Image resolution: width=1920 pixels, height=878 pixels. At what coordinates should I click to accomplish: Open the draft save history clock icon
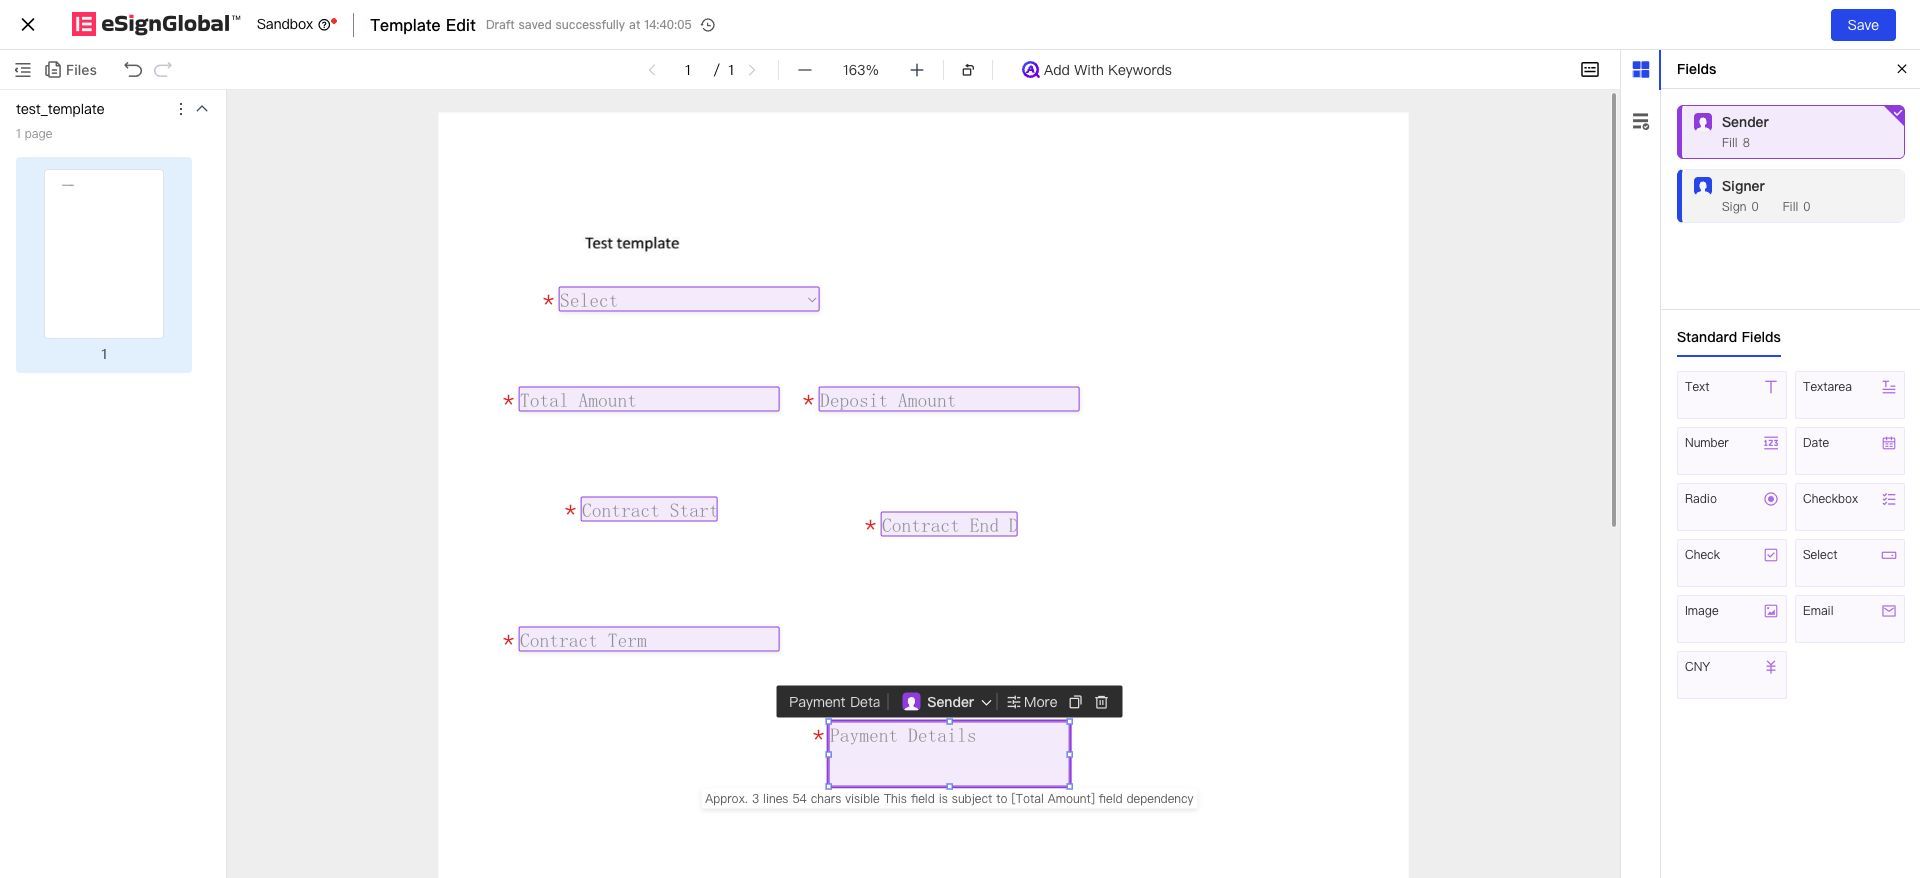[708, 25]
